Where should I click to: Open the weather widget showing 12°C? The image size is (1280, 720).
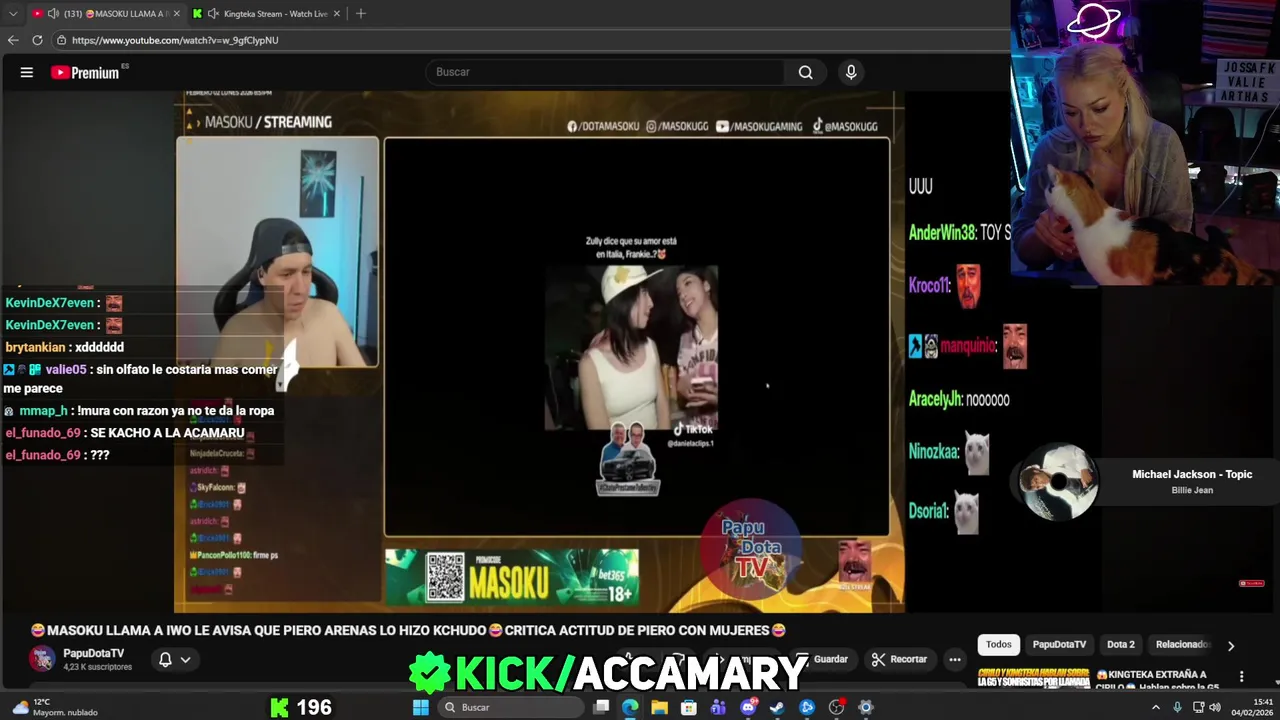coord(55,707)
